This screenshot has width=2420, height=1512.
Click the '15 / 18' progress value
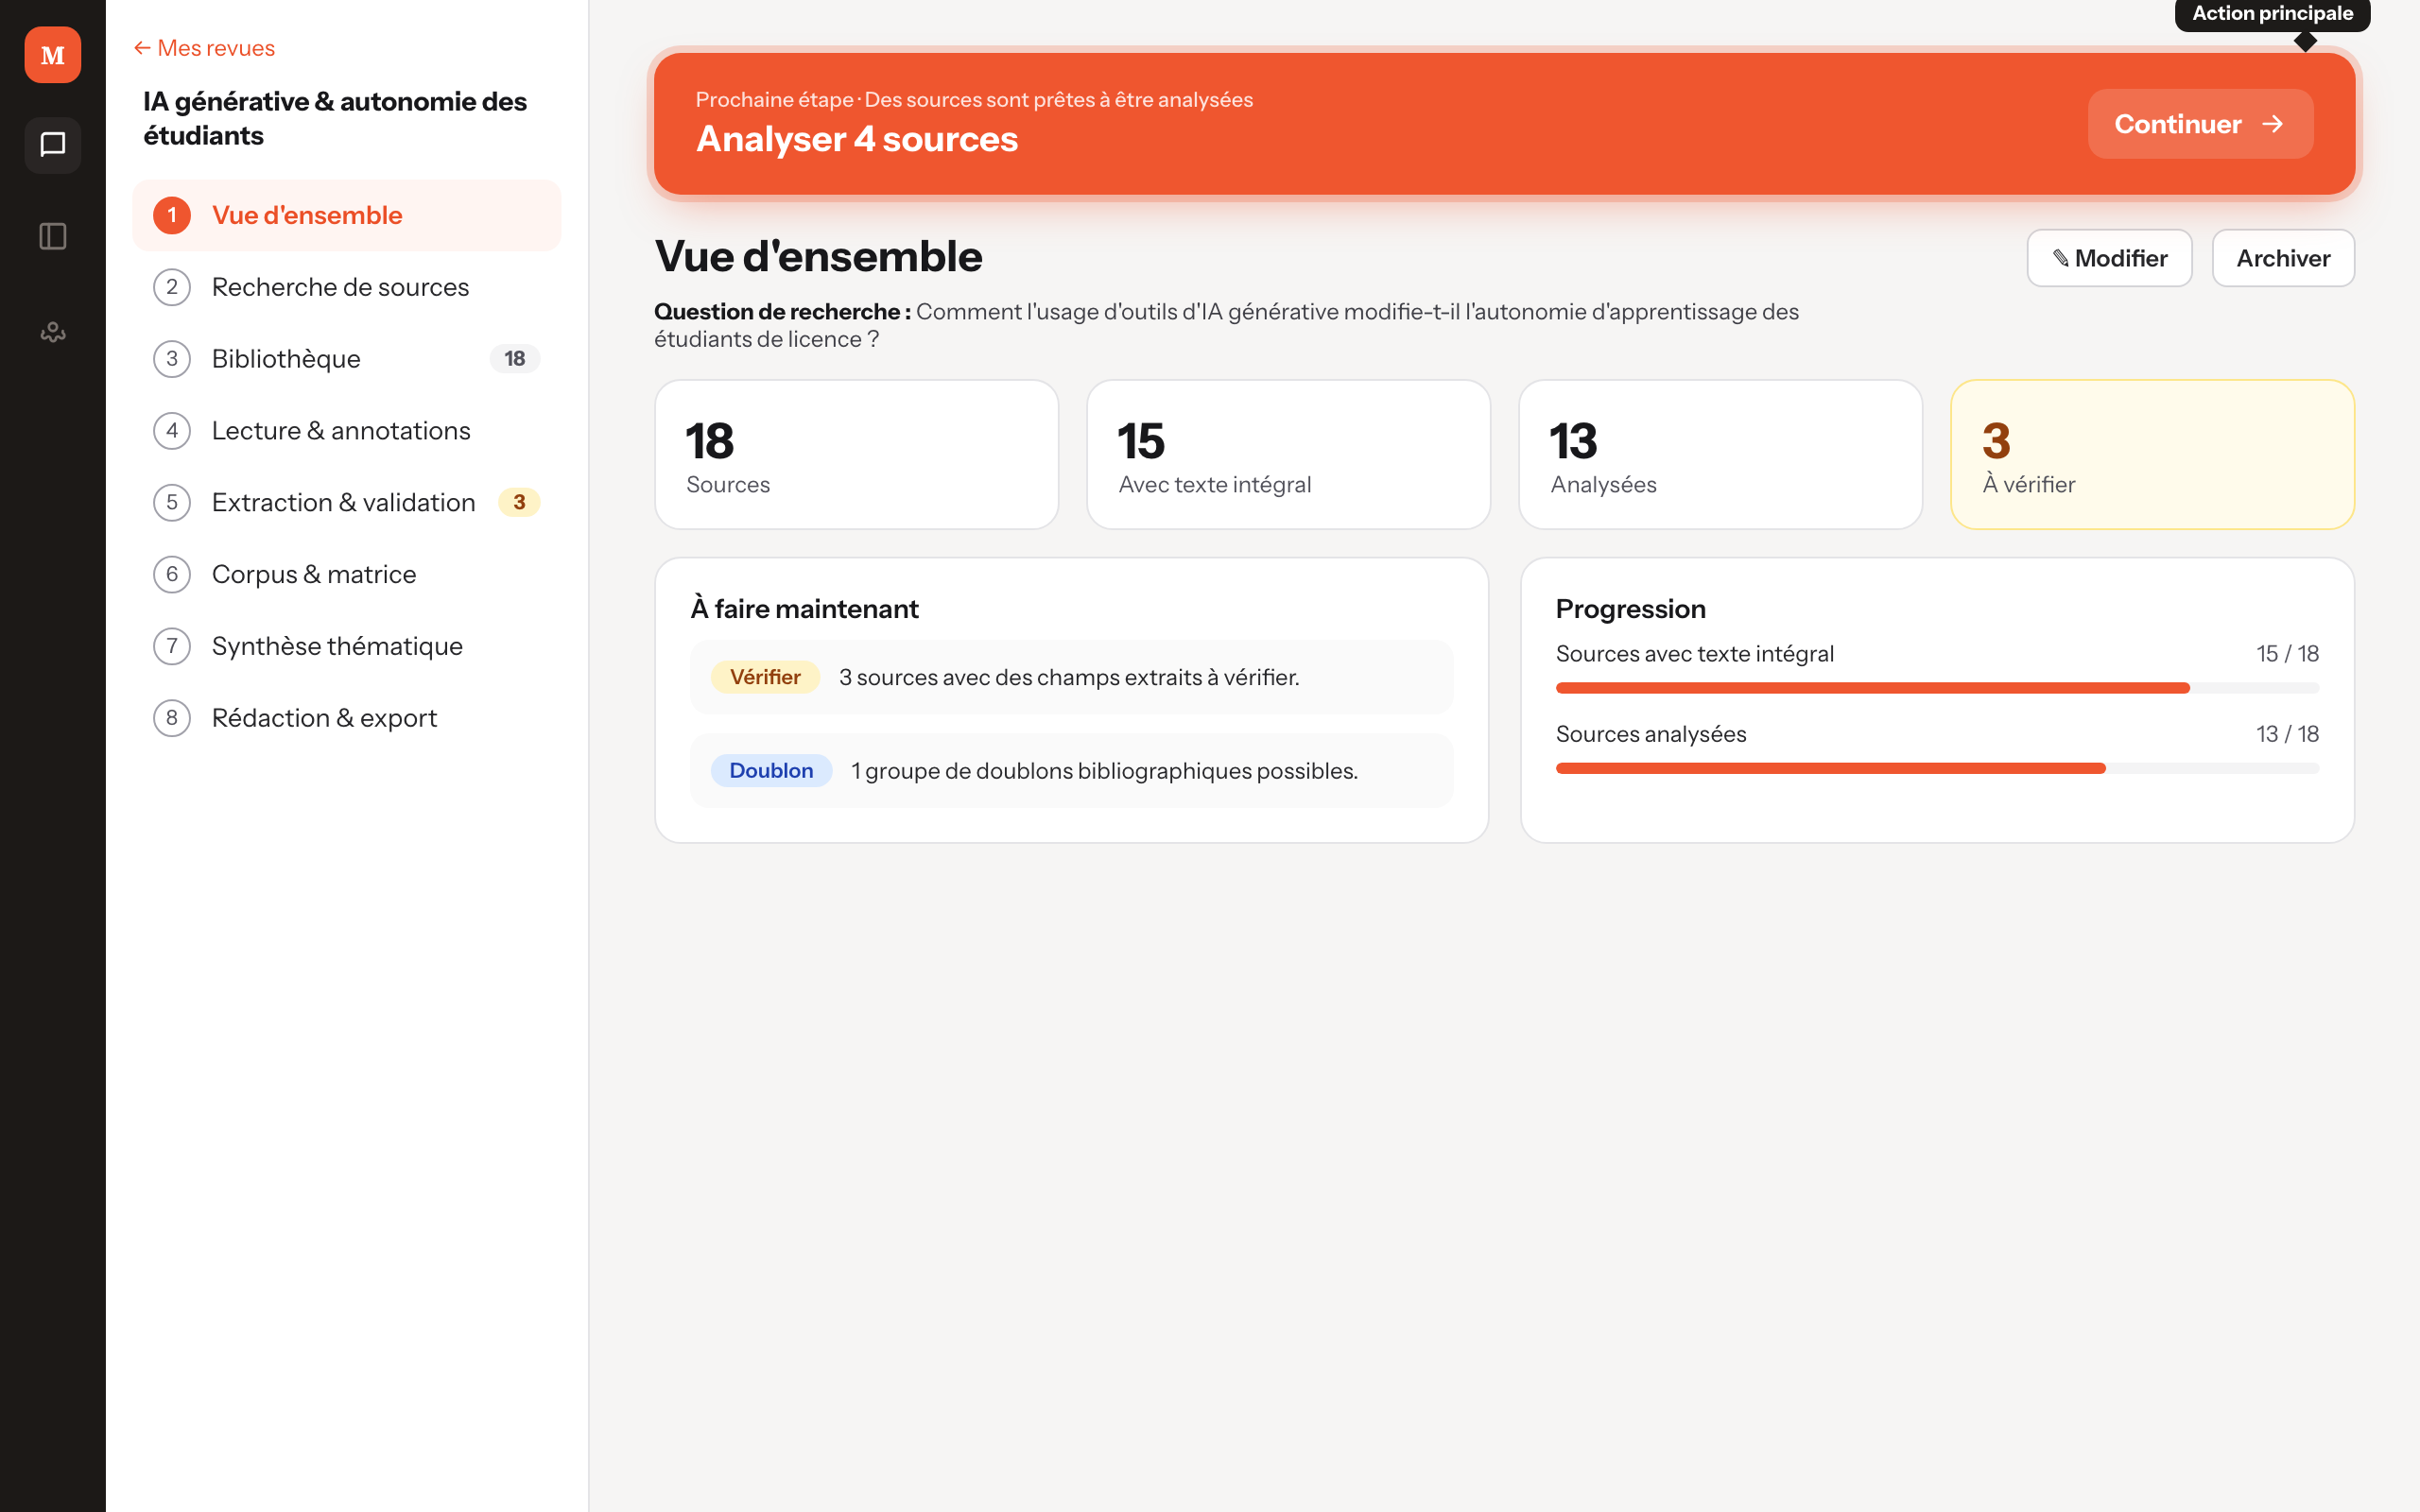tap(2287, 654)
